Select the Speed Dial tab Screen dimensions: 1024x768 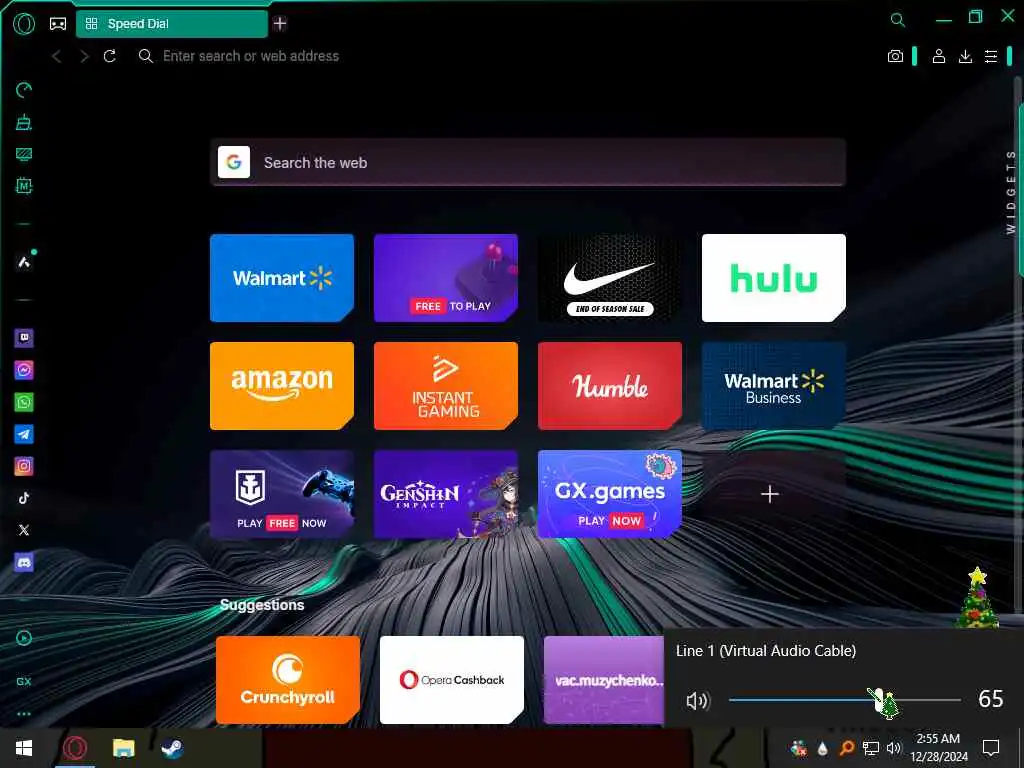tap(172, 24)
